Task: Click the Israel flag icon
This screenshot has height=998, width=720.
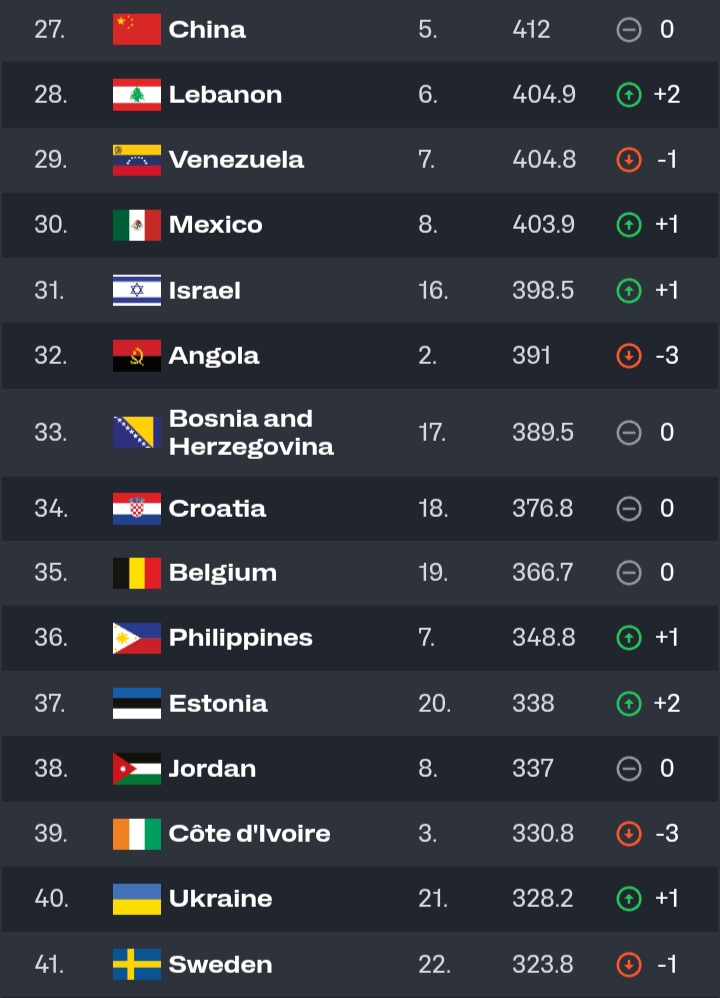Action: point(136,291)
